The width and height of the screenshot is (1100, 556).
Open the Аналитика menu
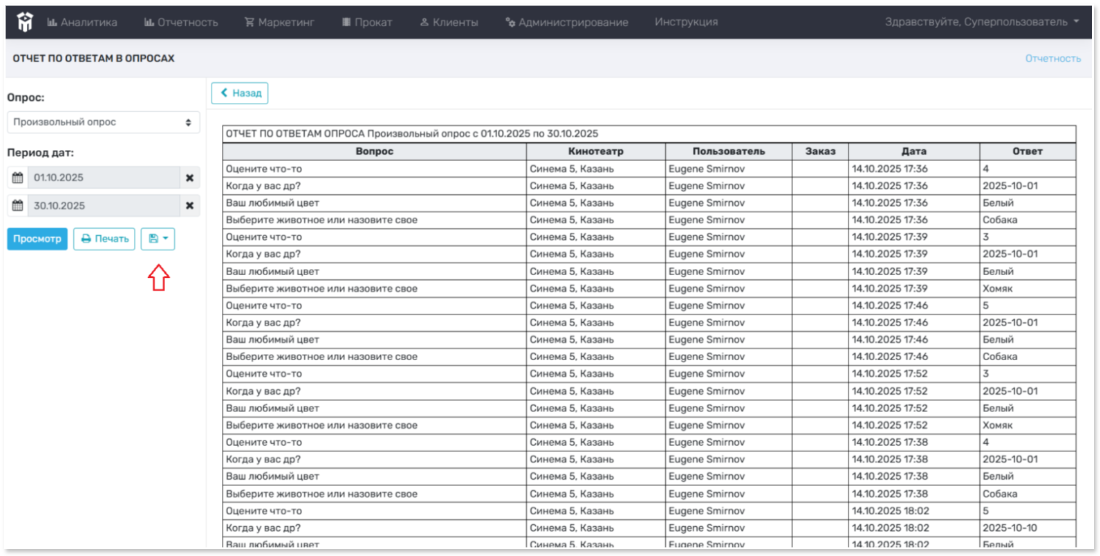tap(82, 22)
